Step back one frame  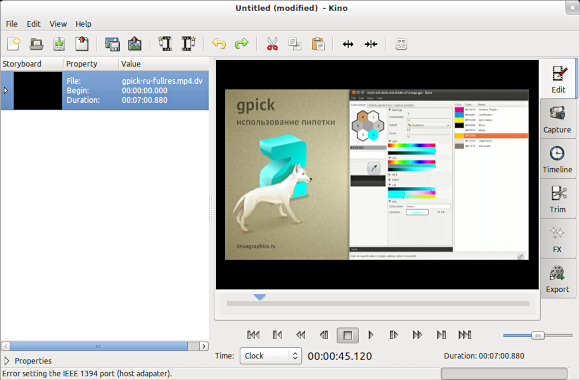click(x=324, y=335)
